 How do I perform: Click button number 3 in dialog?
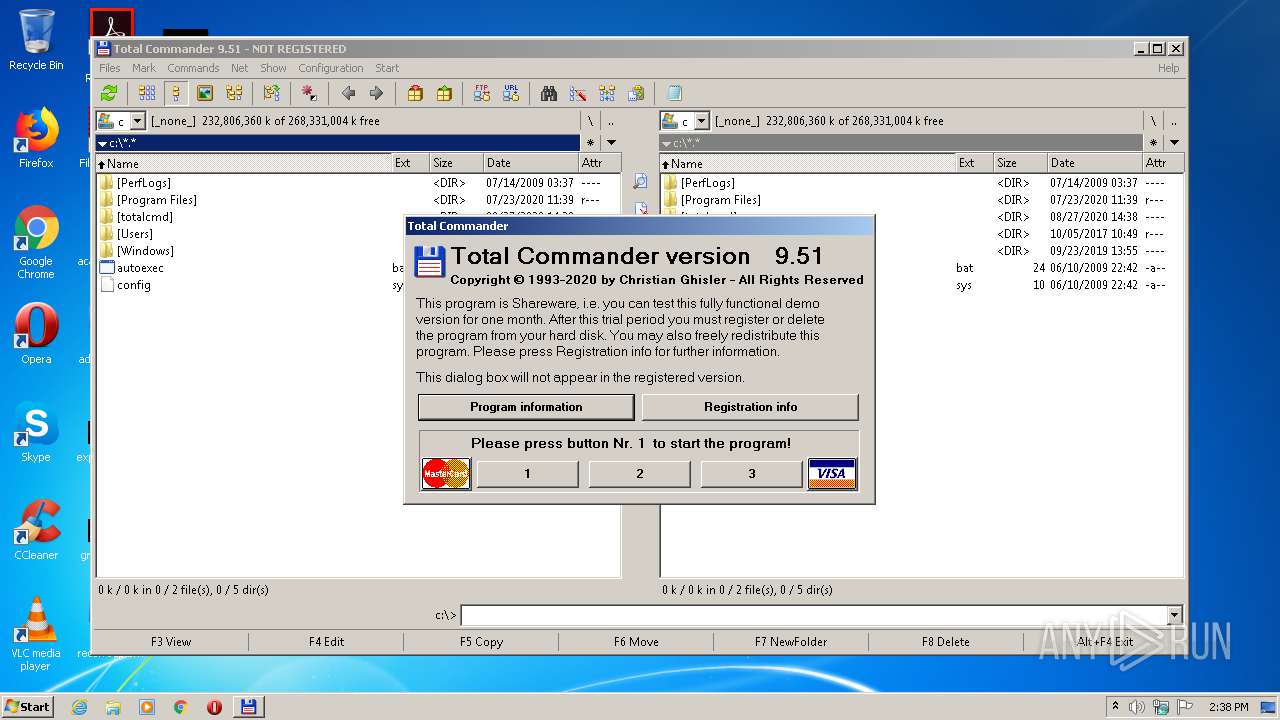click(x=752, y=474)
